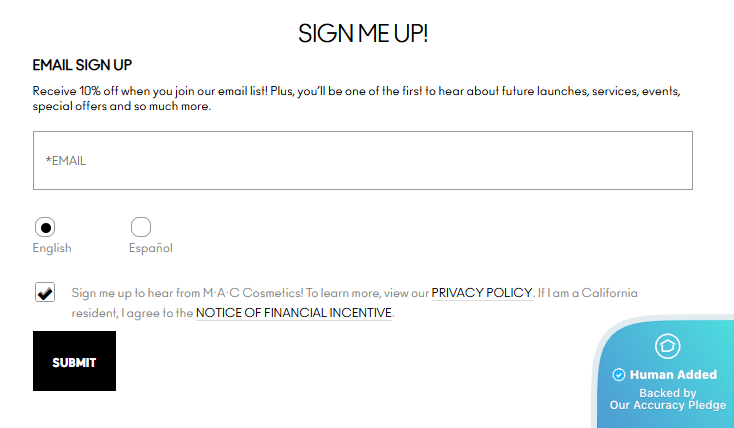Click the Backed by text in badge
Viewport: 734px width, 428px height.
pos(667,393)
